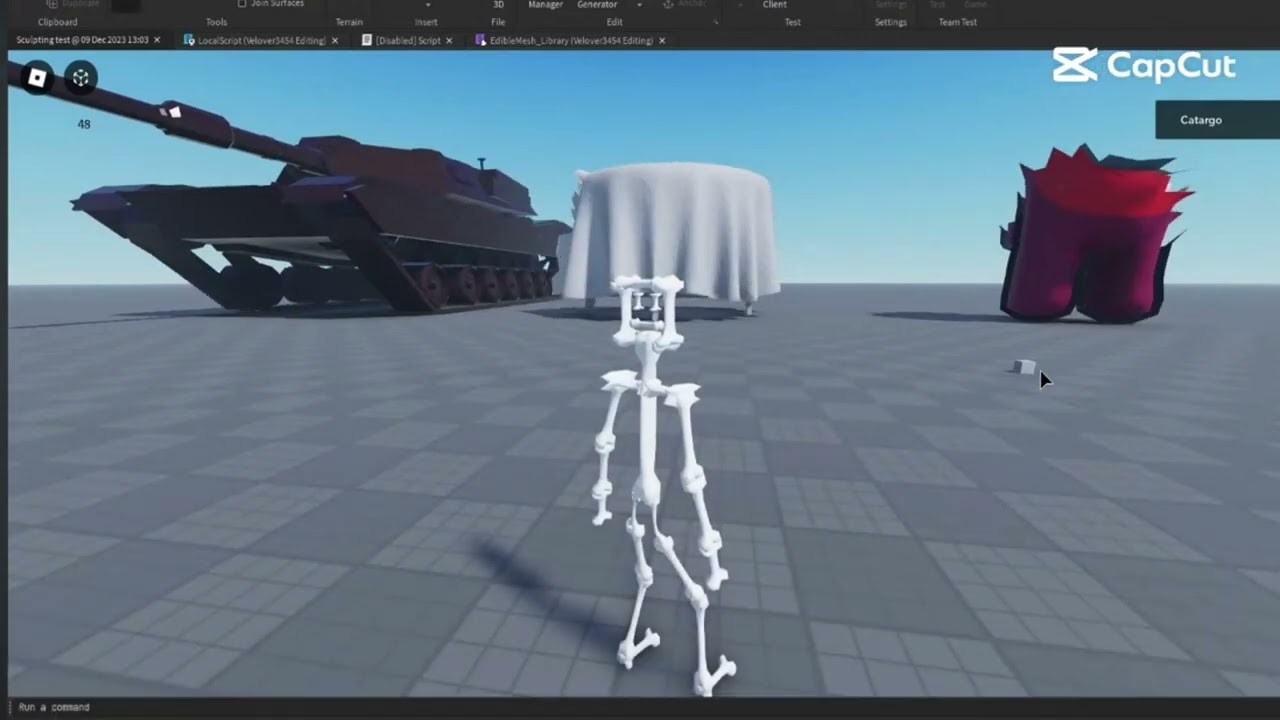Viewport: 1280px width, 720px height.
Task: Click the Catargo button
Action: 1218,120
